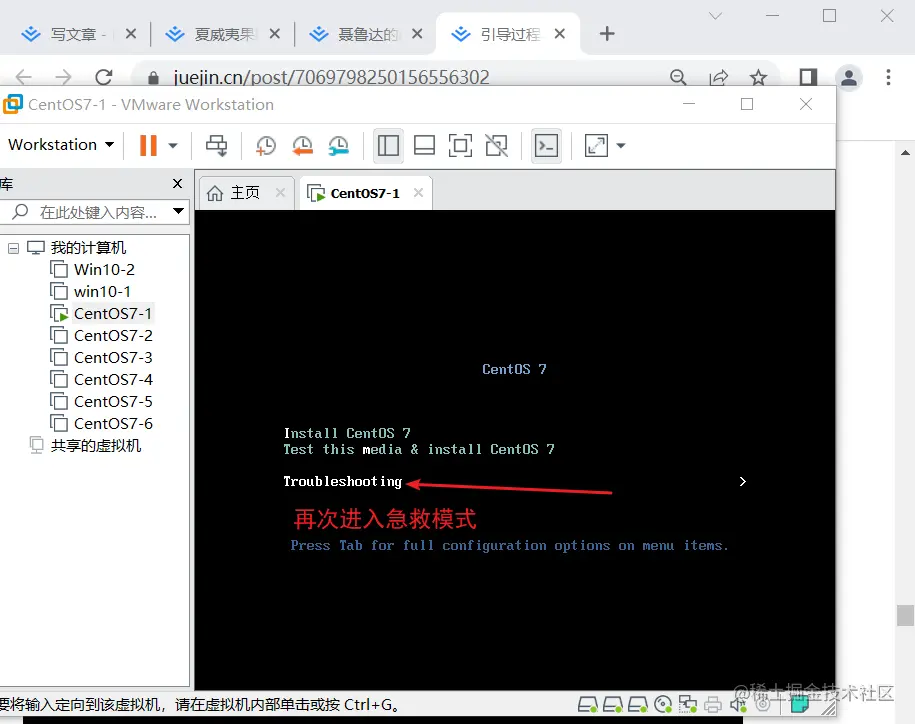Image resolution: width=915 pixels, height=724 pixels.
Task: Open the Workstation menu
Action: click(61, 145)
